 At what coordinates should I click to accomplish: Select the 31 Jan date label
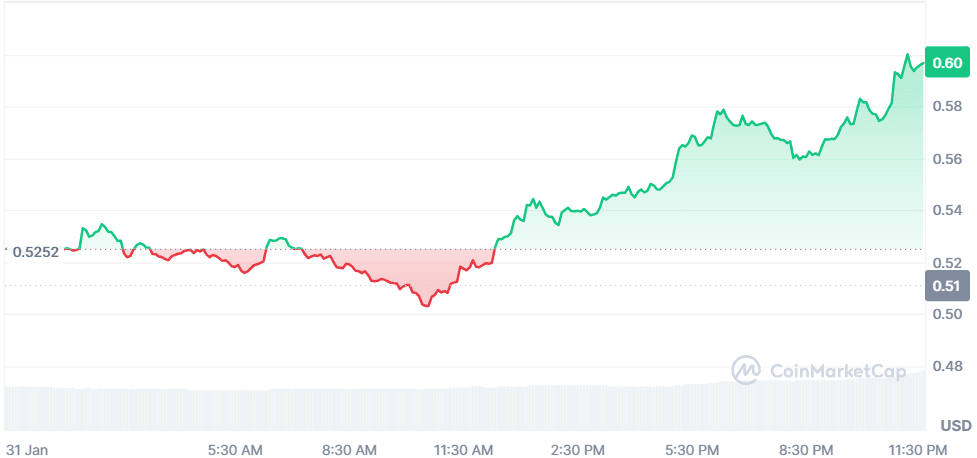[x=27, y=449]
